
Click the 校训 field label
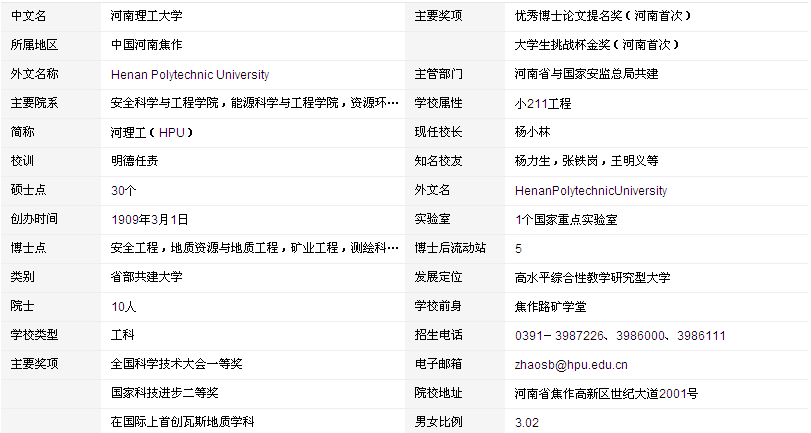click(x=22, y=161)
